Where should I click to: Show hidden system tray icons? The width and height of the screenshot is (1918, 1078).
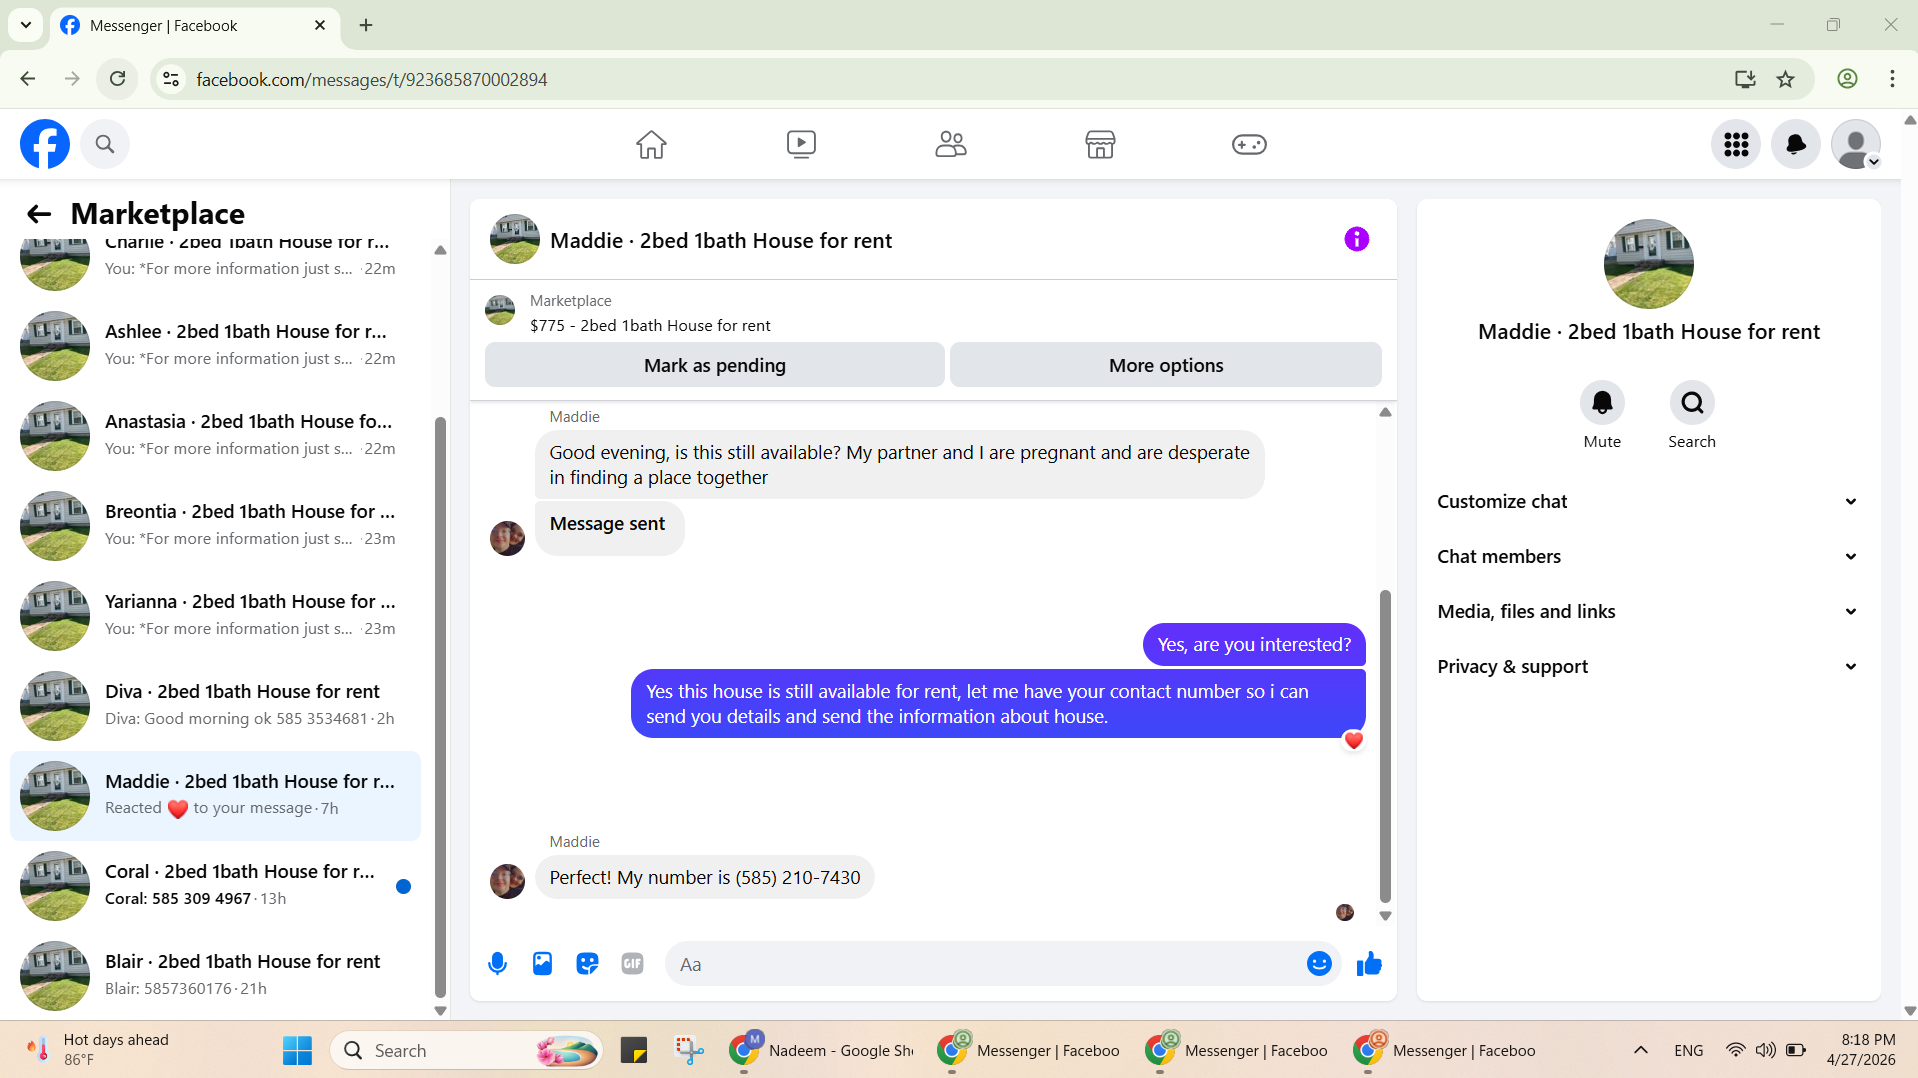pos(1641,1050)
